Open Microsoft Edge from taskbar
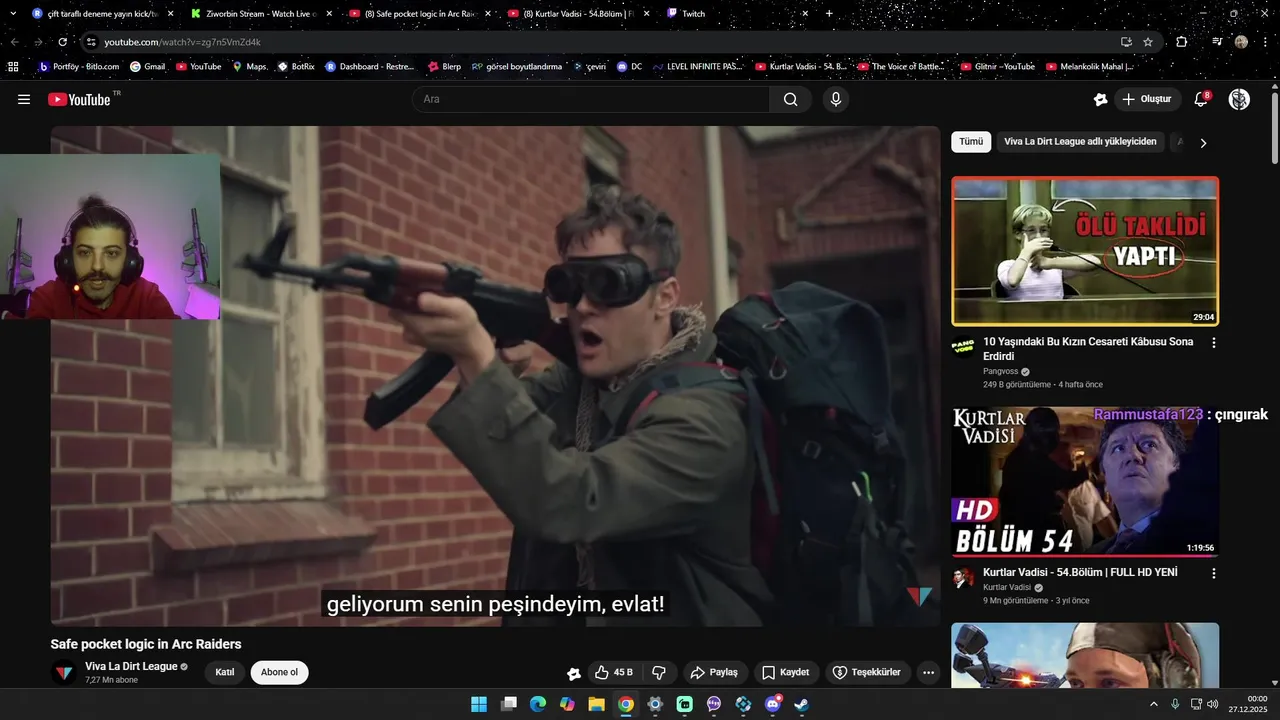1280x720 pixels. click(x=538, y=704)
